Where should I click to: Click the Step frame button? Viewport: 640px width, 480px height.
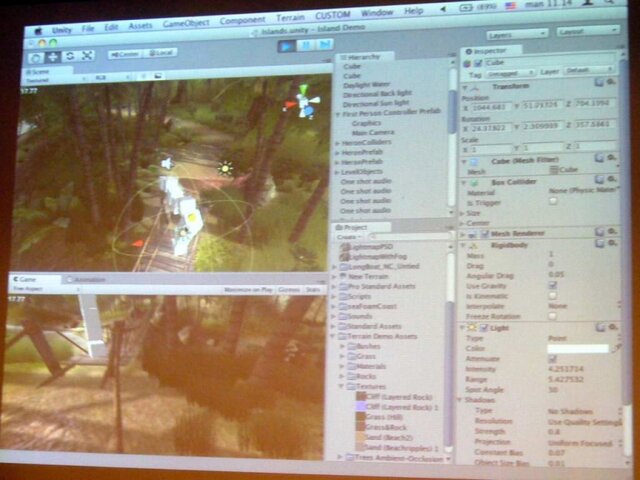click(325, 44)
